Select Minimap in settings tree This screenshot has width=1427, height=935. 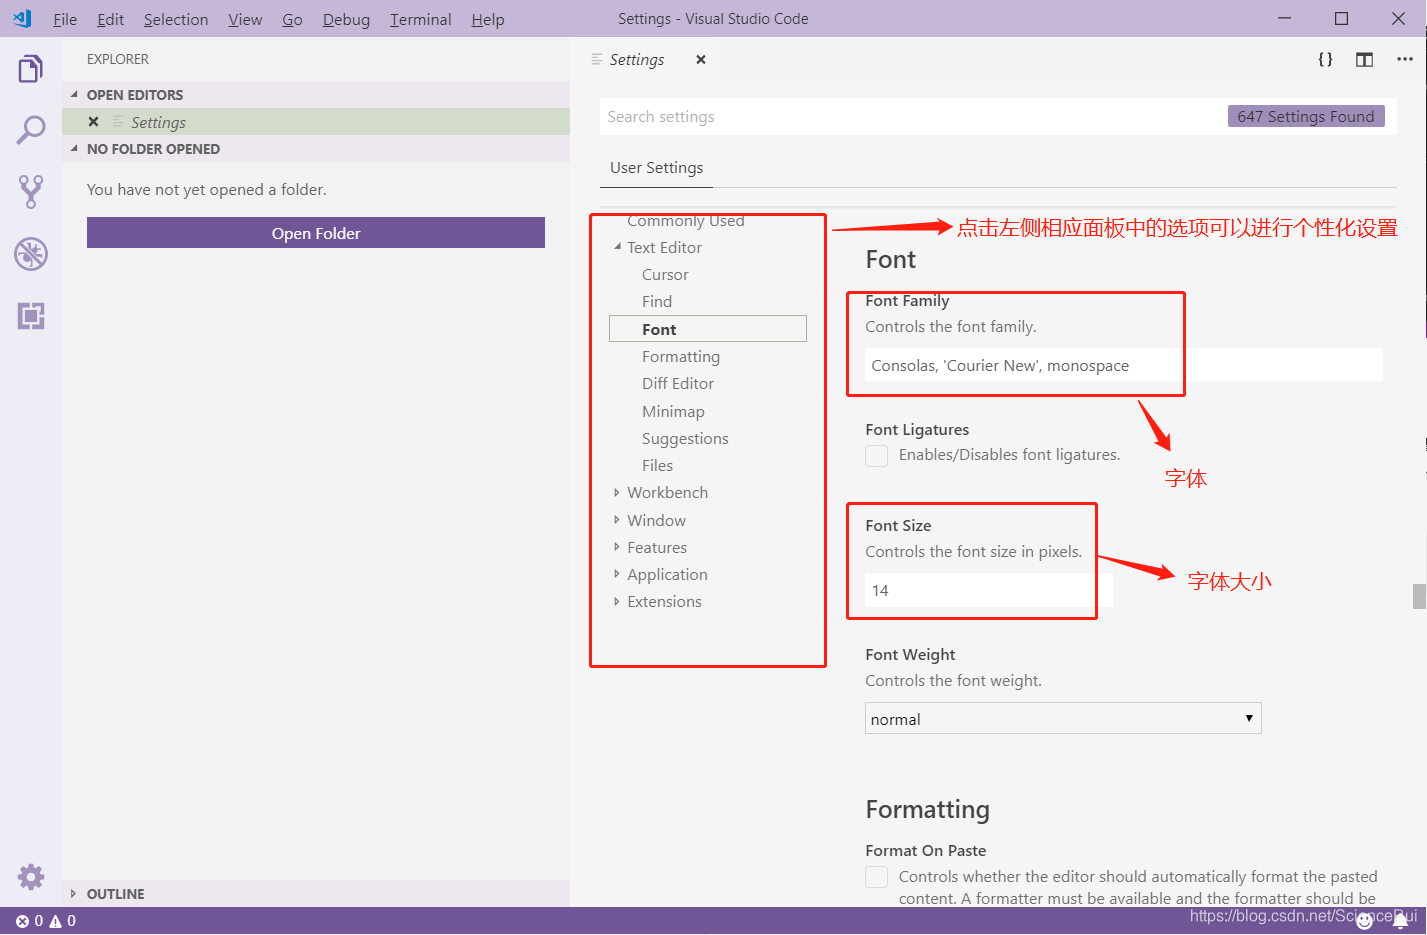click(673, 411)
